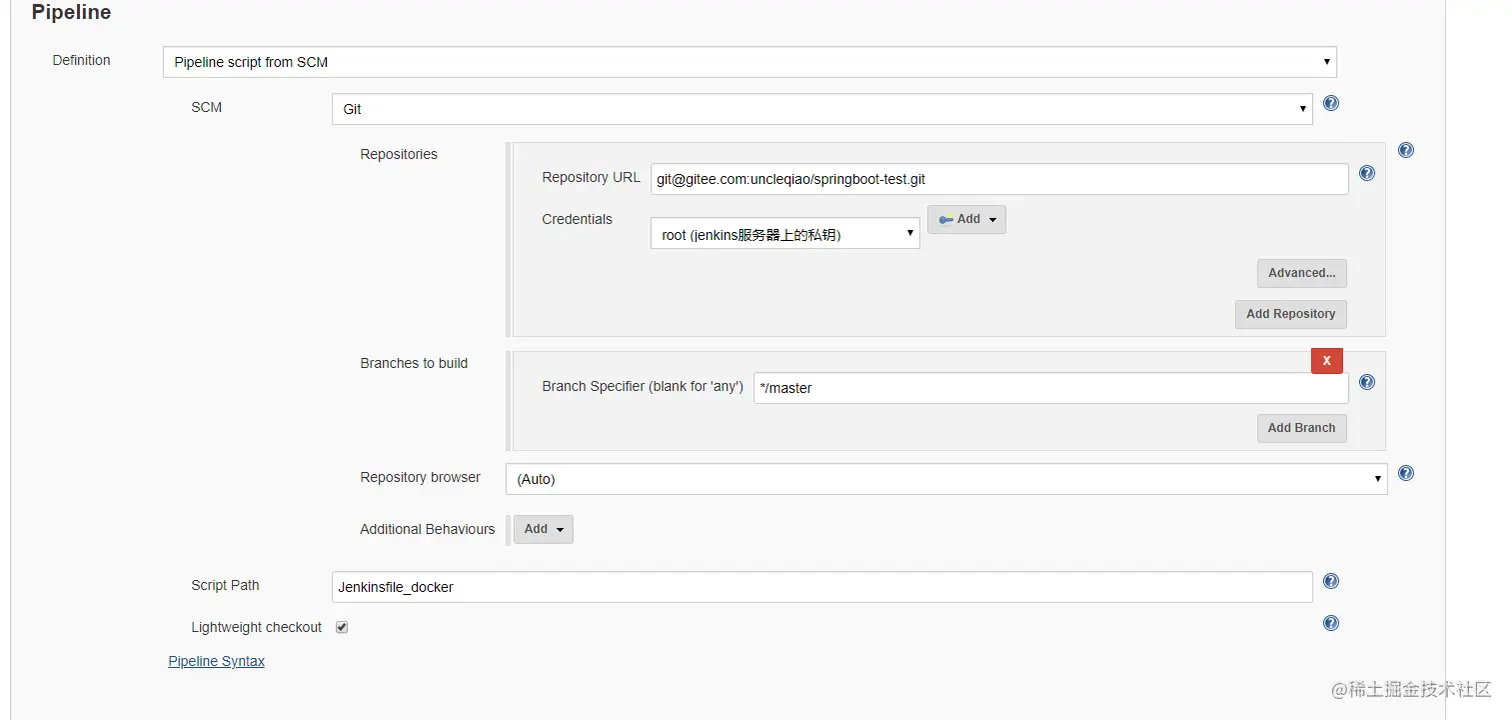
Task: Open help icon for Lightweight checkout
Action: coord(1331,623)
